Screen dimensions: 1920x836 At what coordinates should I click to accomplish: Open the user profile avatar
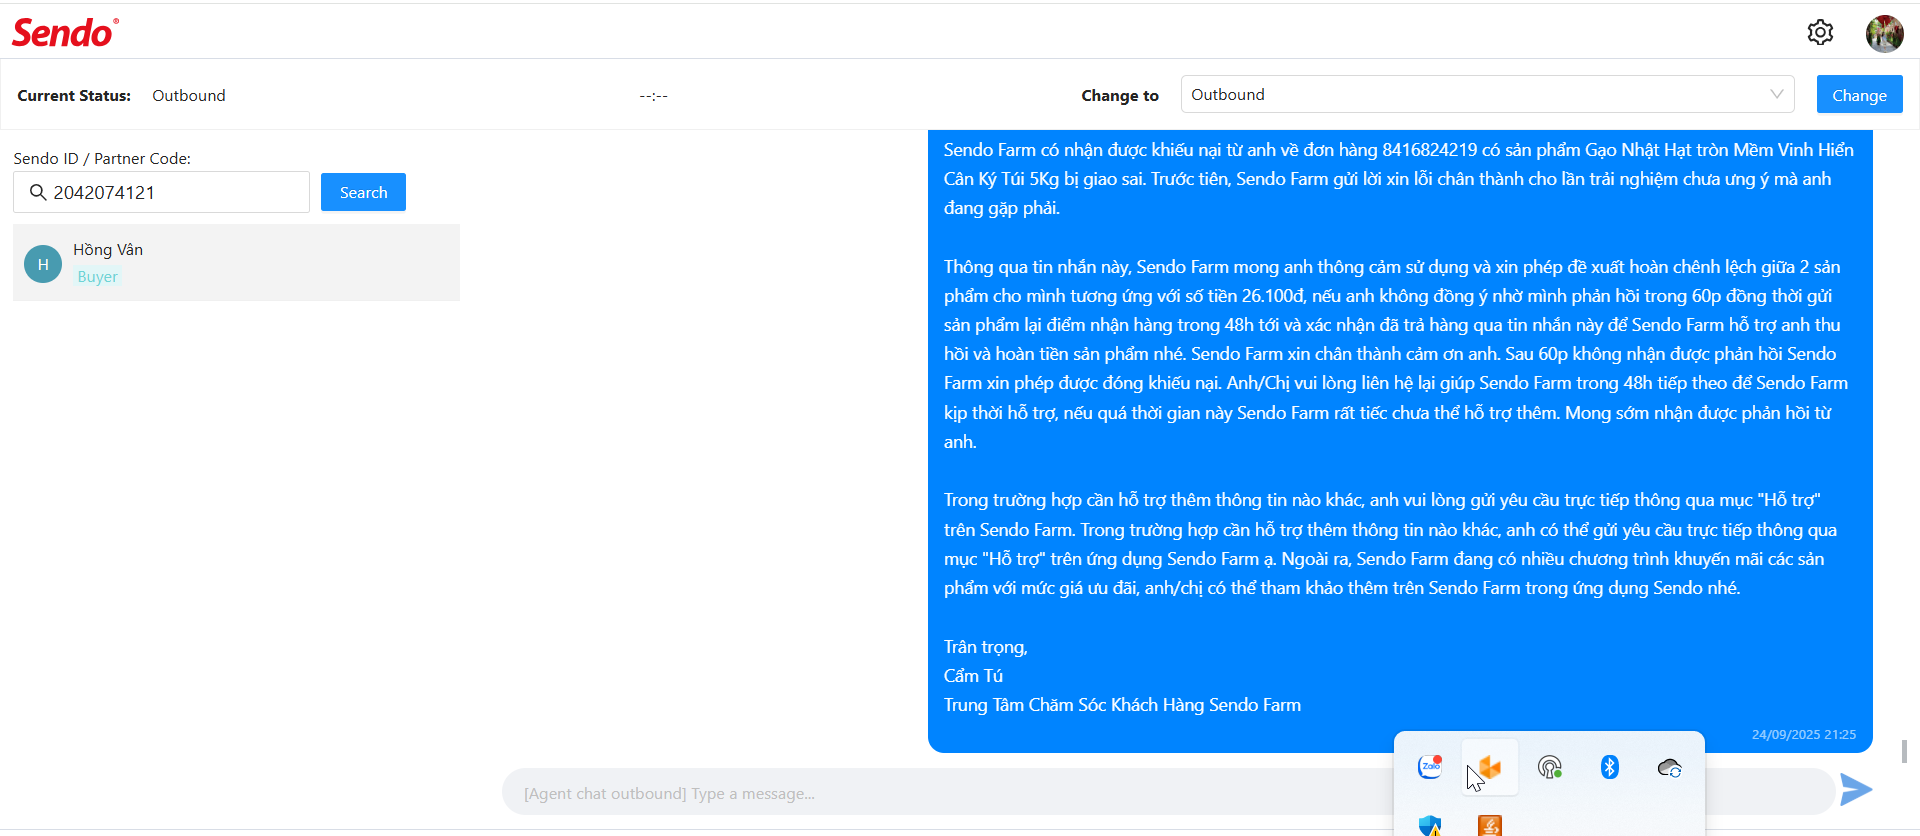1884,33
